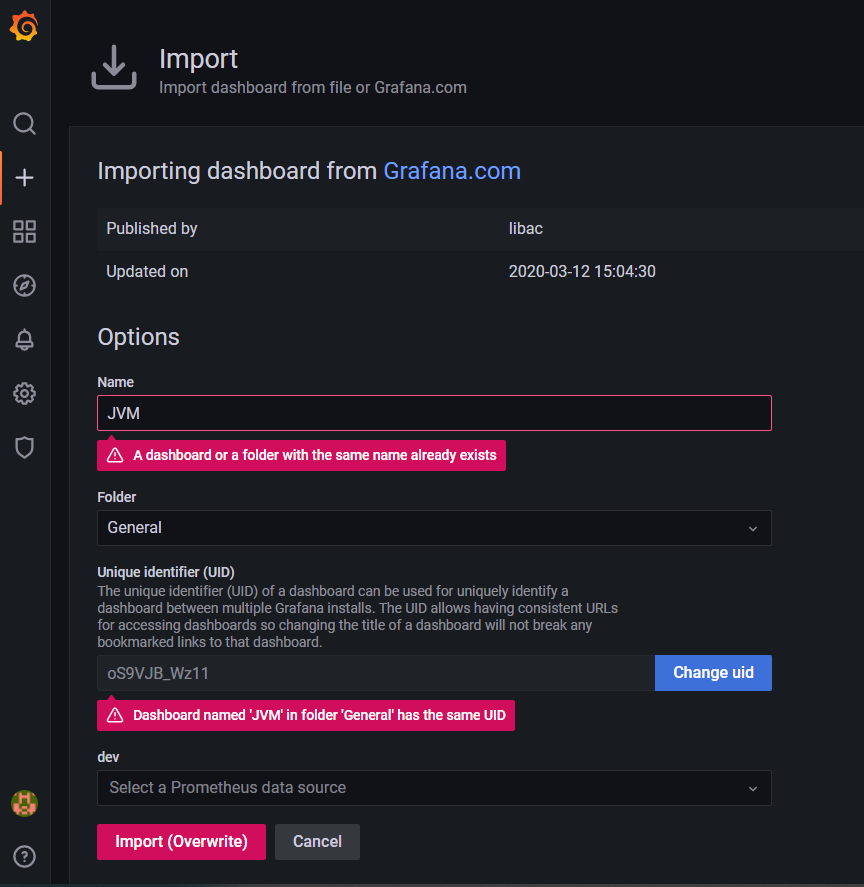Screen dimensions: 864x887
Task: Open the Alerting bell icon
Action: [24, 339]
